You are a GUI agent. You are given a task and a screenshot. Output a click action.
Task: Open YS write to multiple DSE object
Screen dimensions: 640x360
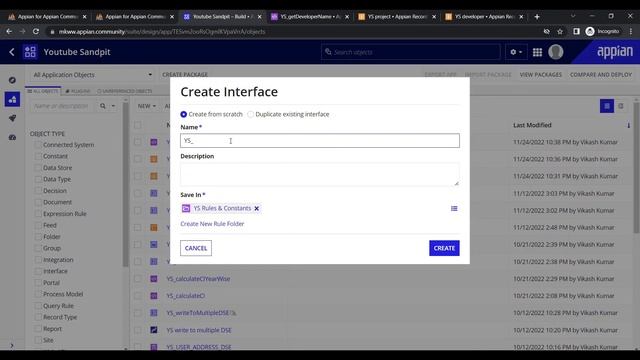[x=199, y=330]
